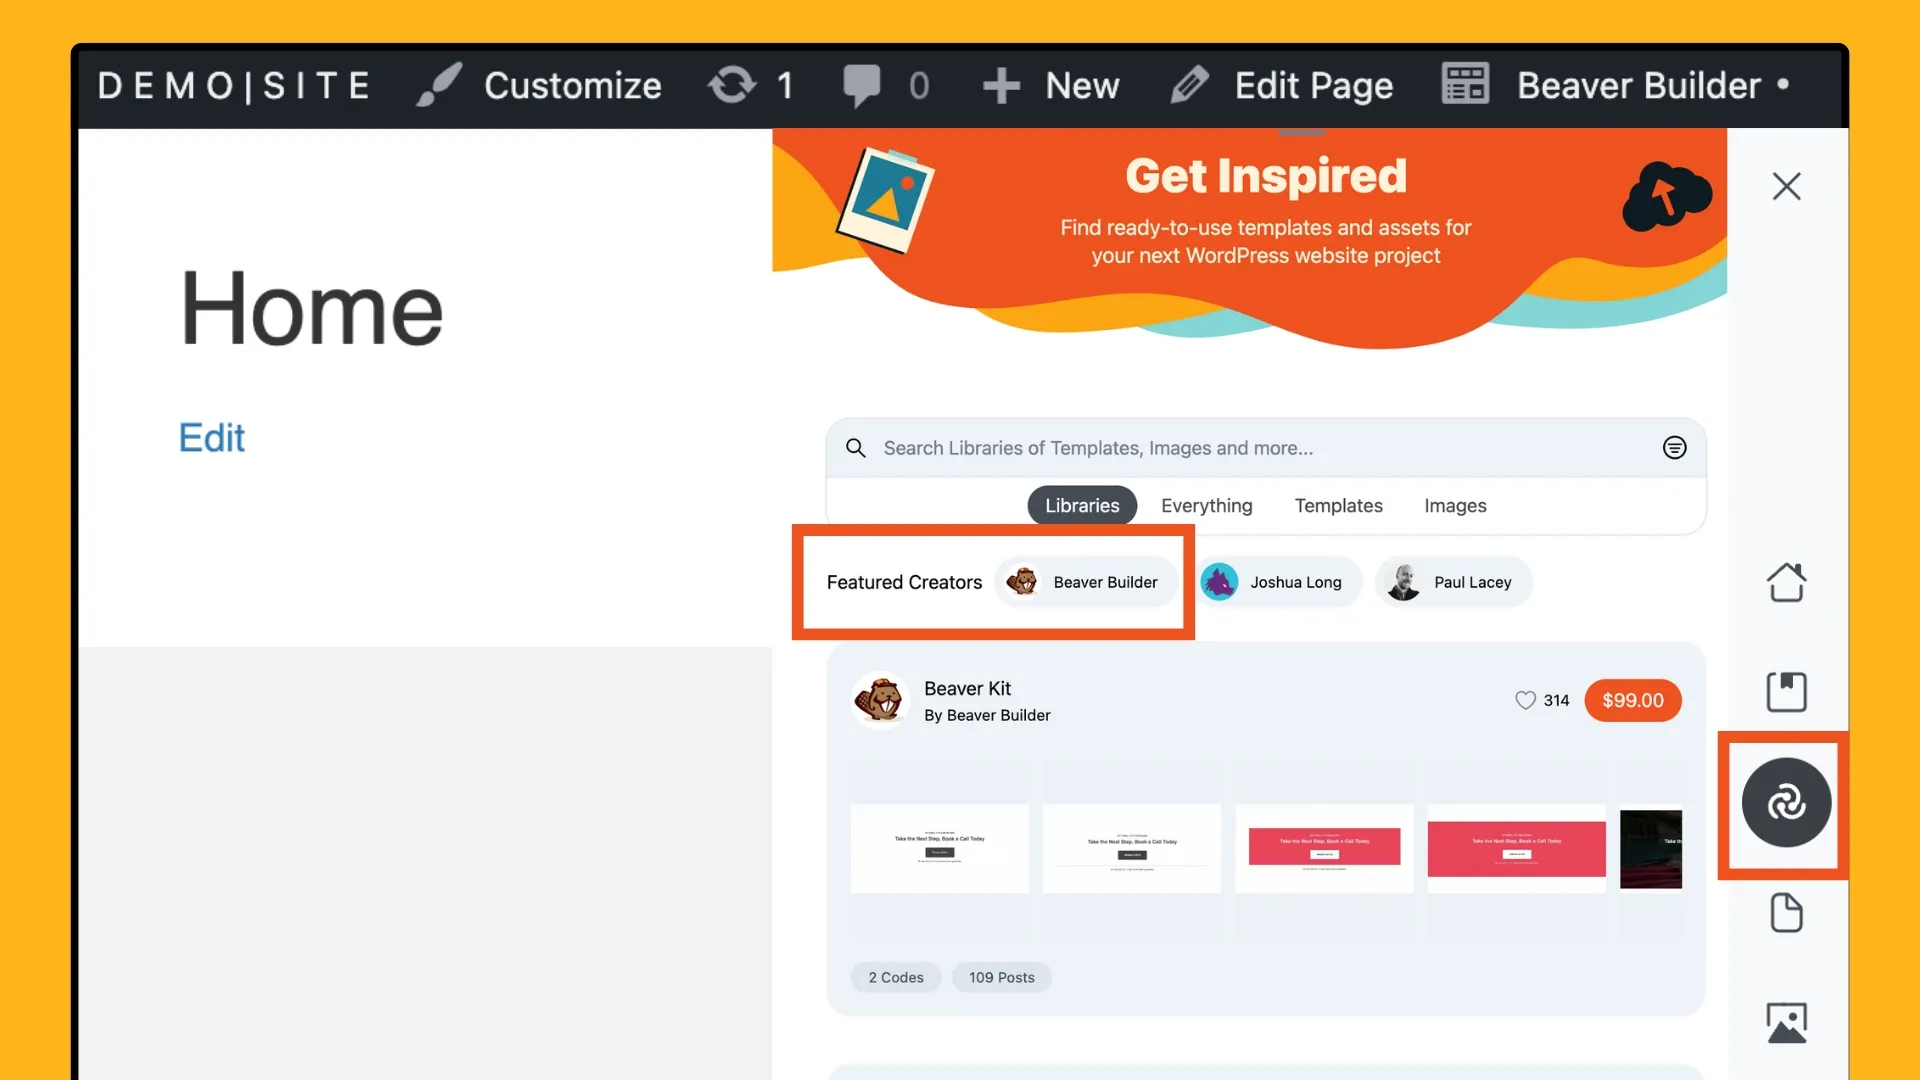Click the Beaver Builder cloud sync icon
Viewport: 1920px width, 1080px height.
pyautogui.click(x=1785, y=800)
